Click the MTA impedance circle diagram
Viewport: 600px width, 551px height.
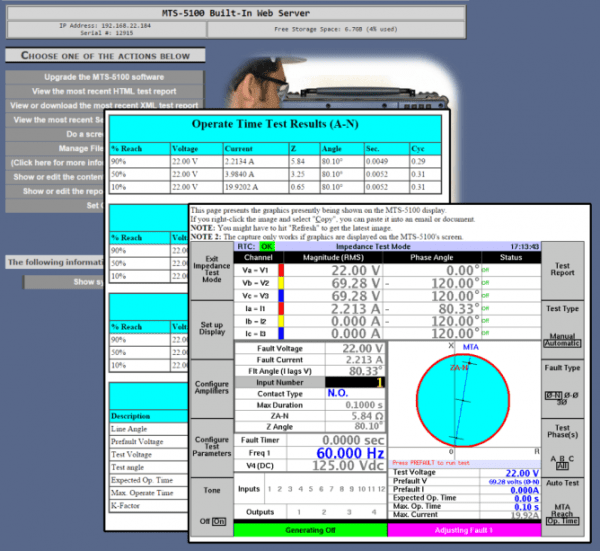tap(463, 400)
